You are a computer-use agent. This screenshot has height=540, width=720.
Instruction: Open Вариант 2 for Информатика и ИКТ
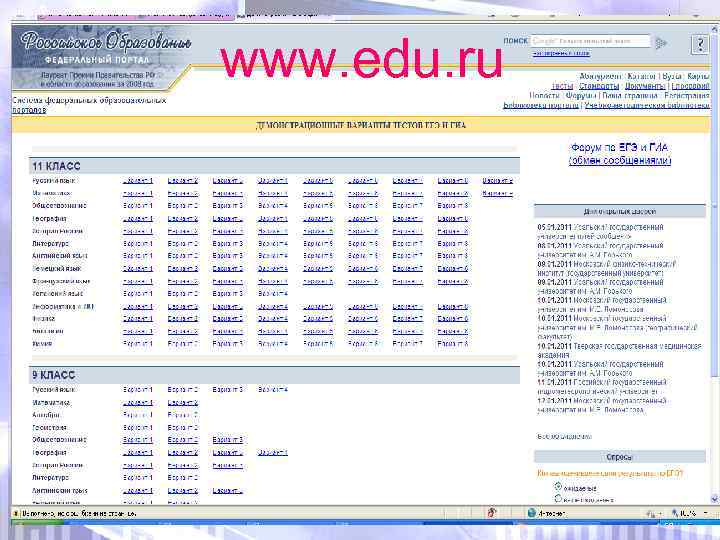(183, 306)
